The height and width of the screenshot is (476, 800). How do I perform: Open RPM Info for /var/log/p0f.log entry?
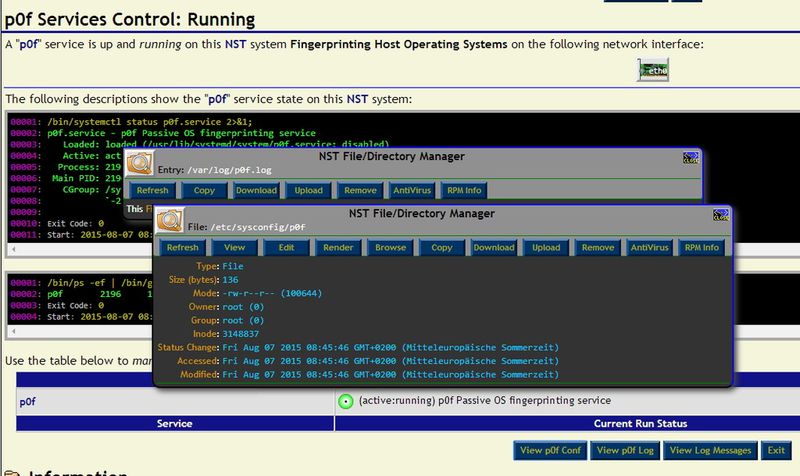pos(464,190)
